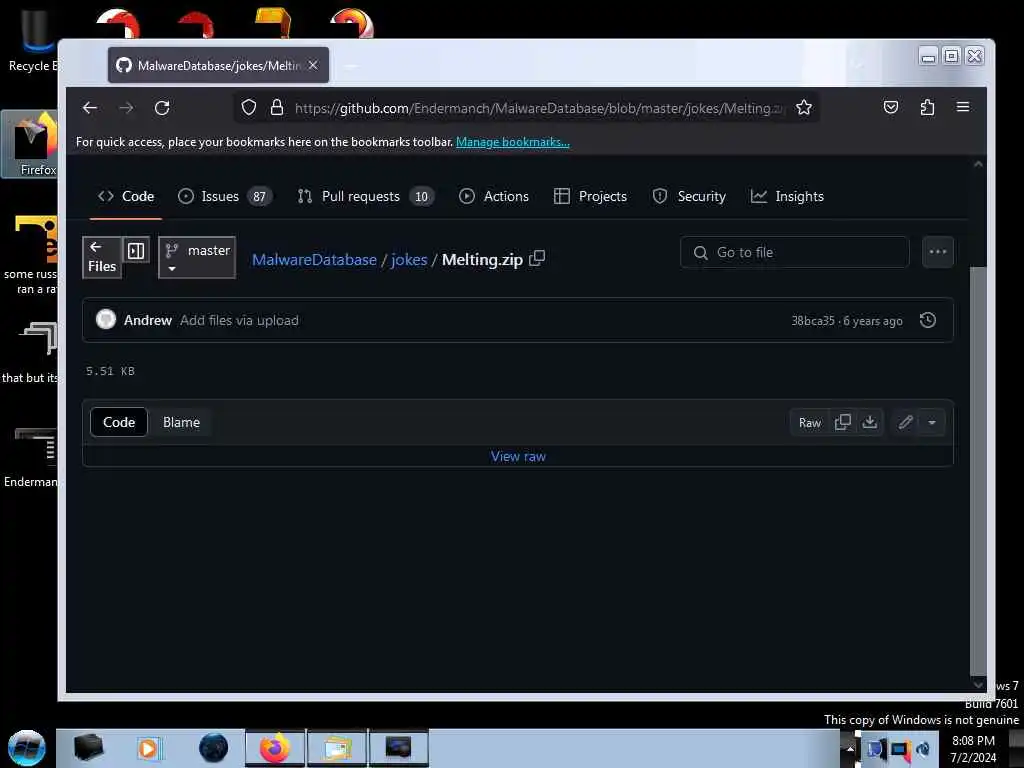Save to Pocket icon in toolbar

pyautogui.click(x=891, y=108)
